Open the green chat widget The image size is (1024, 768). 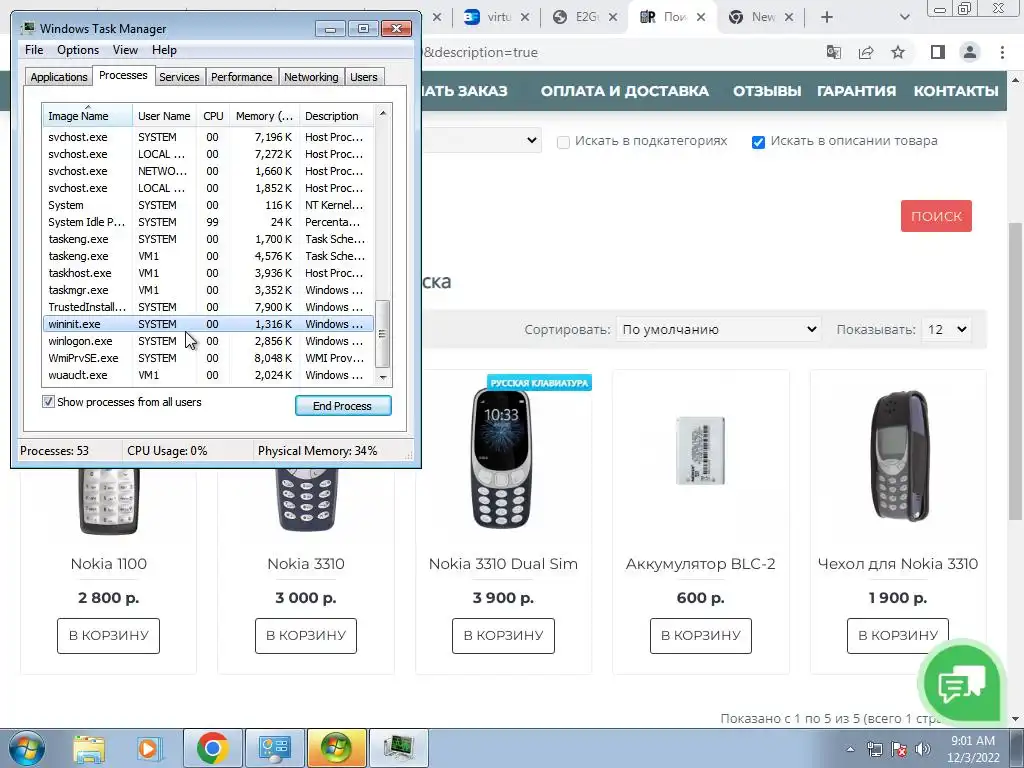[x=961, y=684]
